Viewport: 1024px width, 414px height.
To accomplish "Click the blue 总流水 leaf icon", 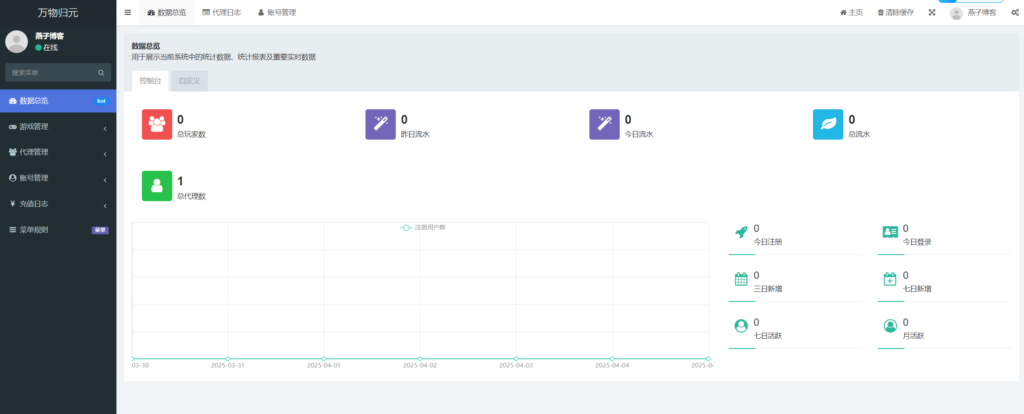I will pyautogui.click(x=828, y=125).
